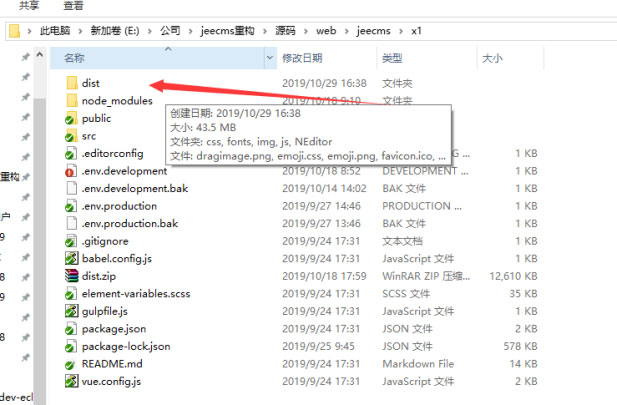Screen dimensions: 617x405
Task: Sort files by 修改日期 column header
Action: (x=302, y=58)
